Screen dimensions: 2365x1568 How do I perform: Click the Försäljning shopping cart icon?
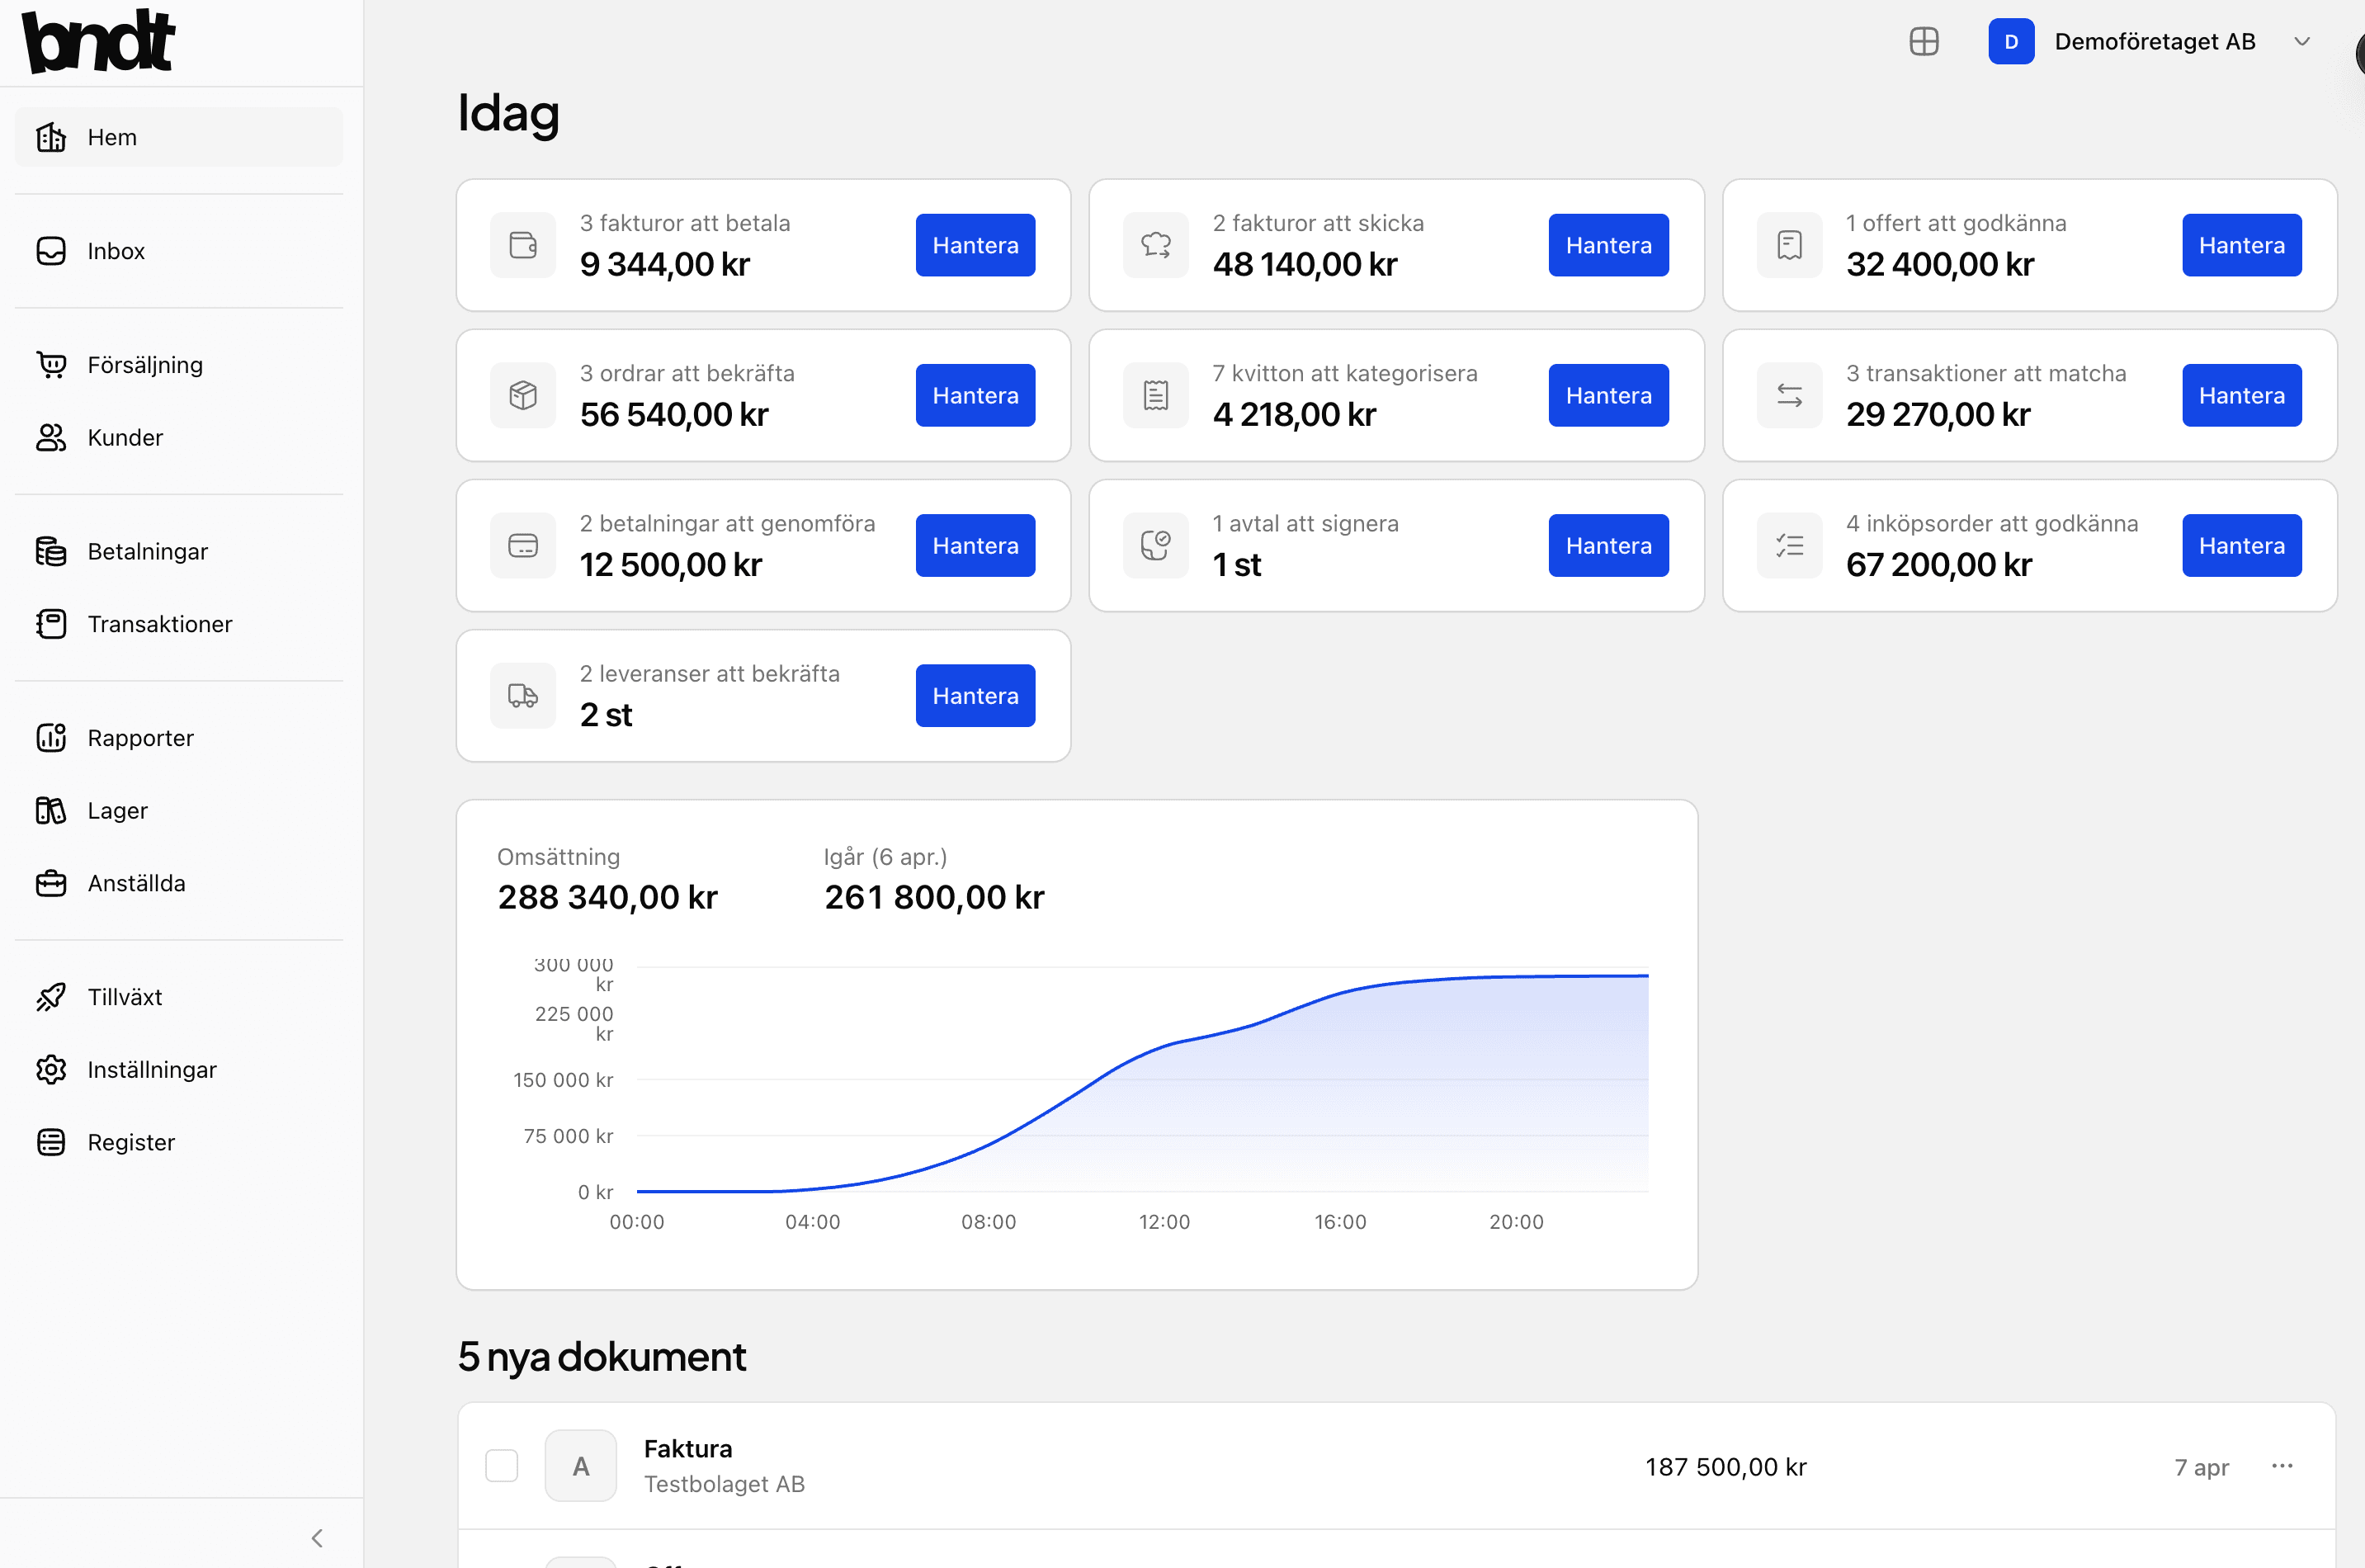(51, 365)
